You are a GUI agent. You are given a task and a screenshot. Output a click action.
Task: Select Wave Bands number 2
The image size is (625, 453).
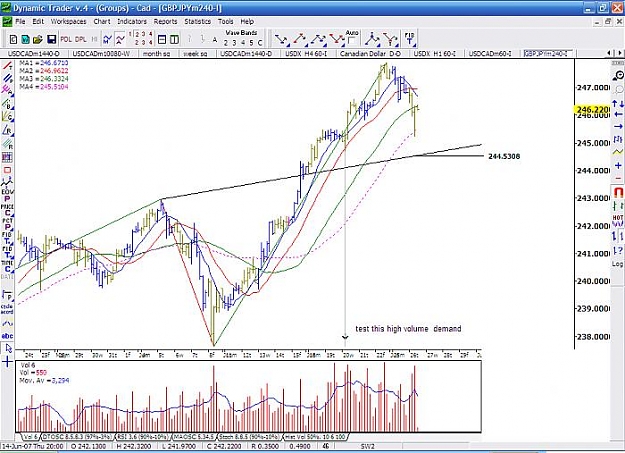tap(226, 43)
